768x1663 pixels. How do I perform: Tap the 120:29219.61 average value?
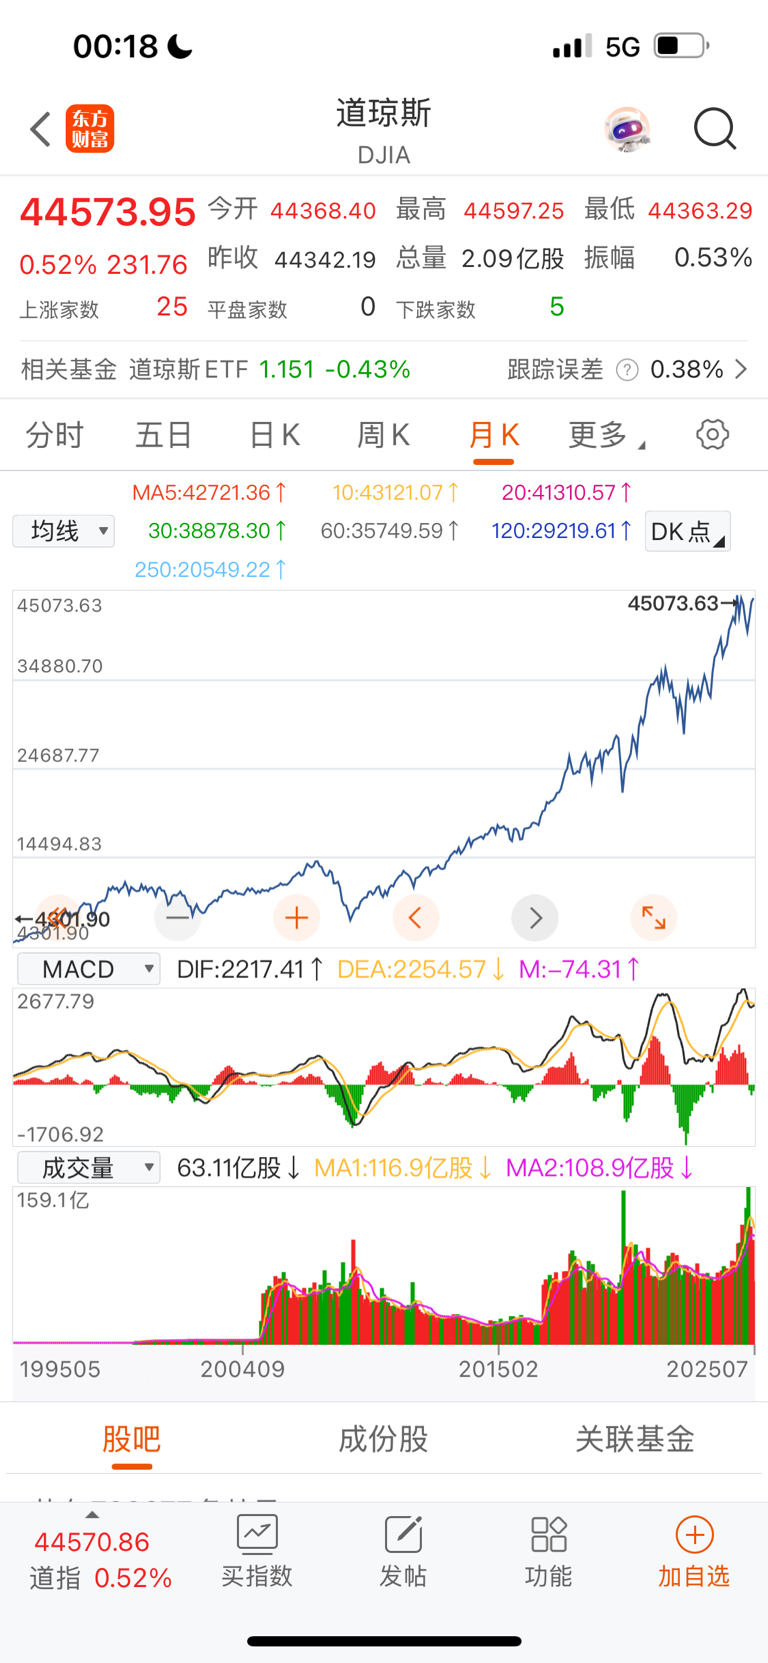coord(562,531)
